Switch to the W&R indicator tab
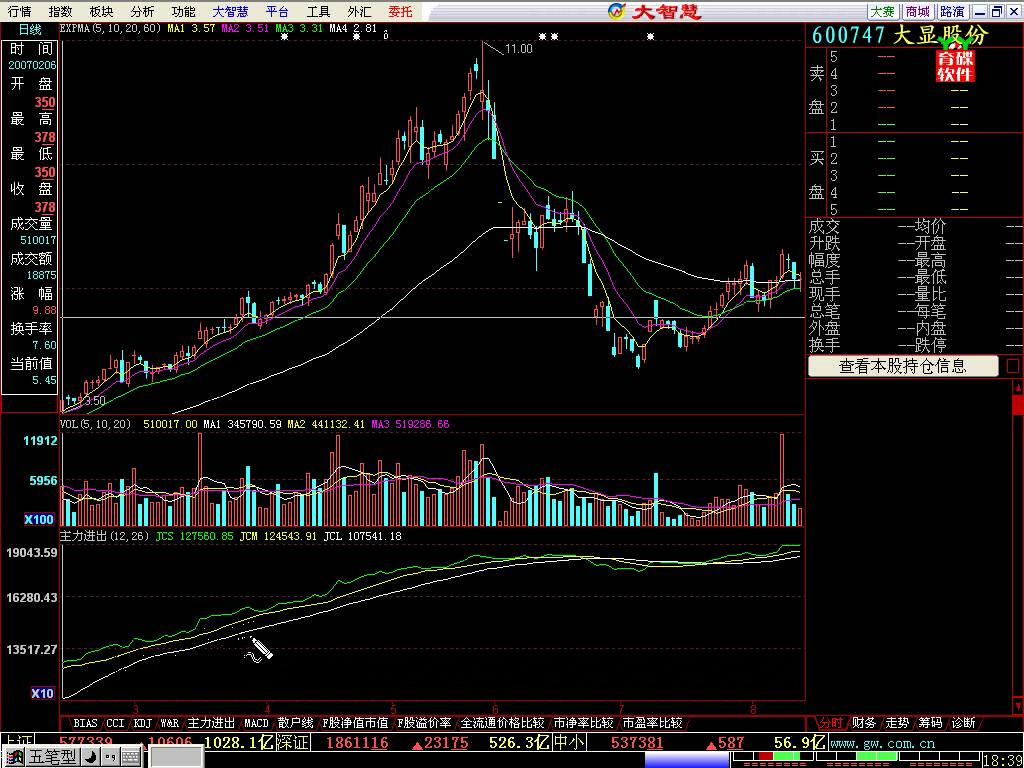Screen dimensions: 1024x768 pyautogui.click(x=170, y=723)
